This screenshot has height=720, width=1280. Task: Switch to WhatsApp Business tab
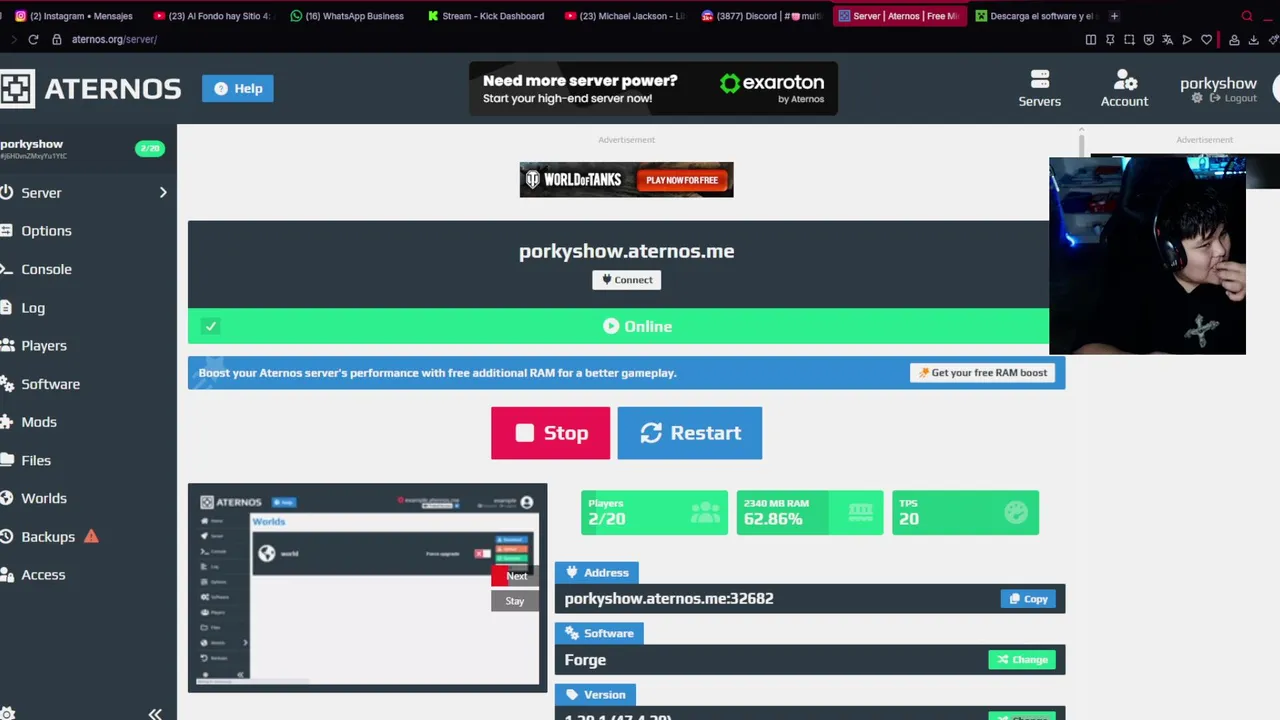[348, 16]
